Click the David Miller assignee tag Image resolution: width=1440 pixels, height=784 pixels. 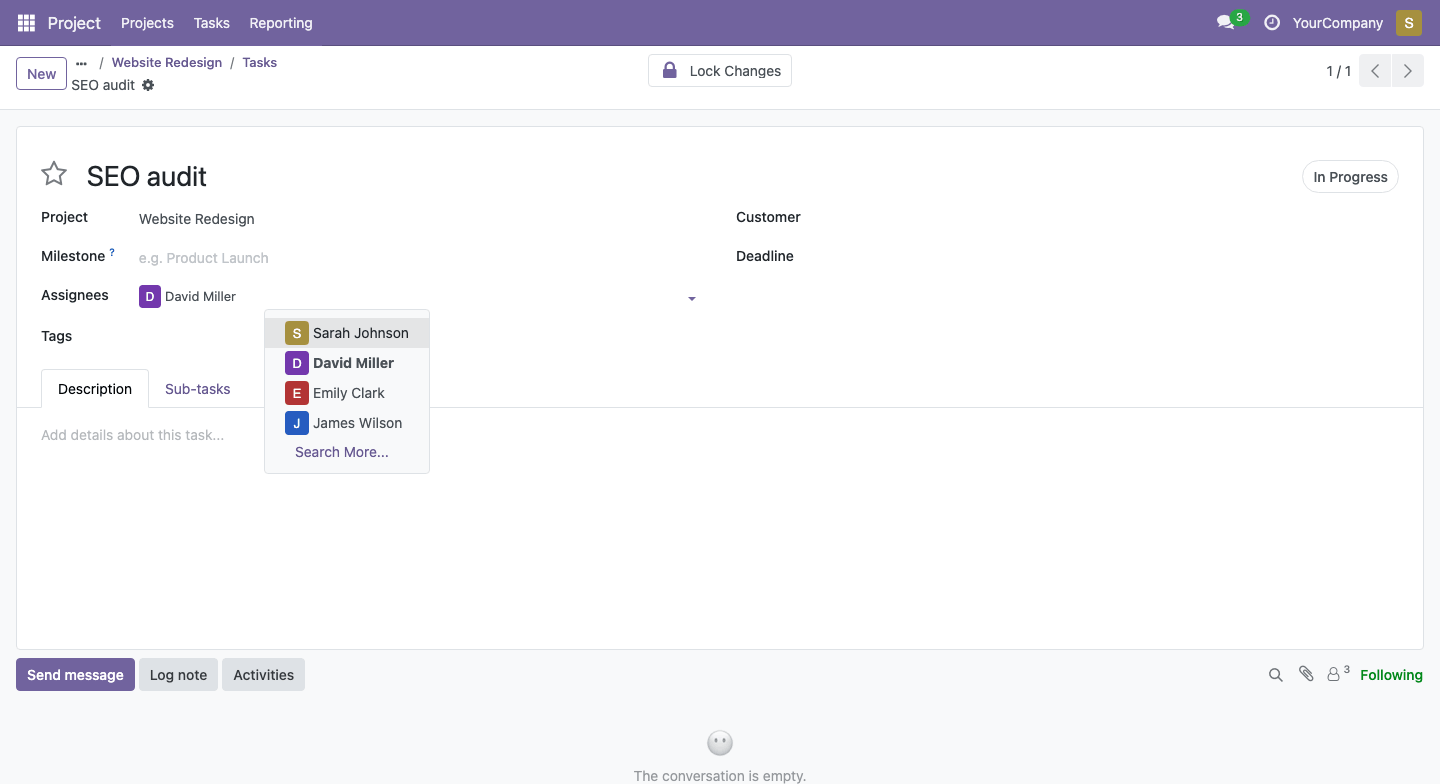(188, 297)
